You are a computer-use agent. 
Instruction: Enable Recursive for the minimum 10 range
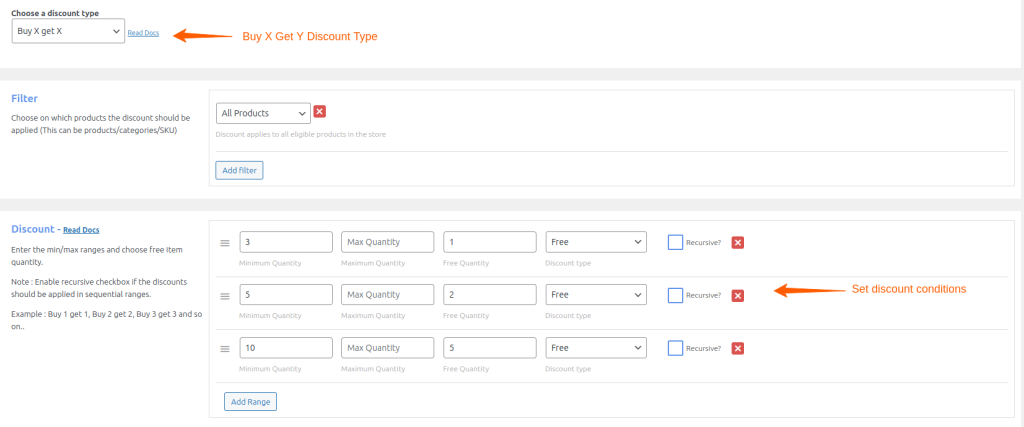click(x=675, y=348)
